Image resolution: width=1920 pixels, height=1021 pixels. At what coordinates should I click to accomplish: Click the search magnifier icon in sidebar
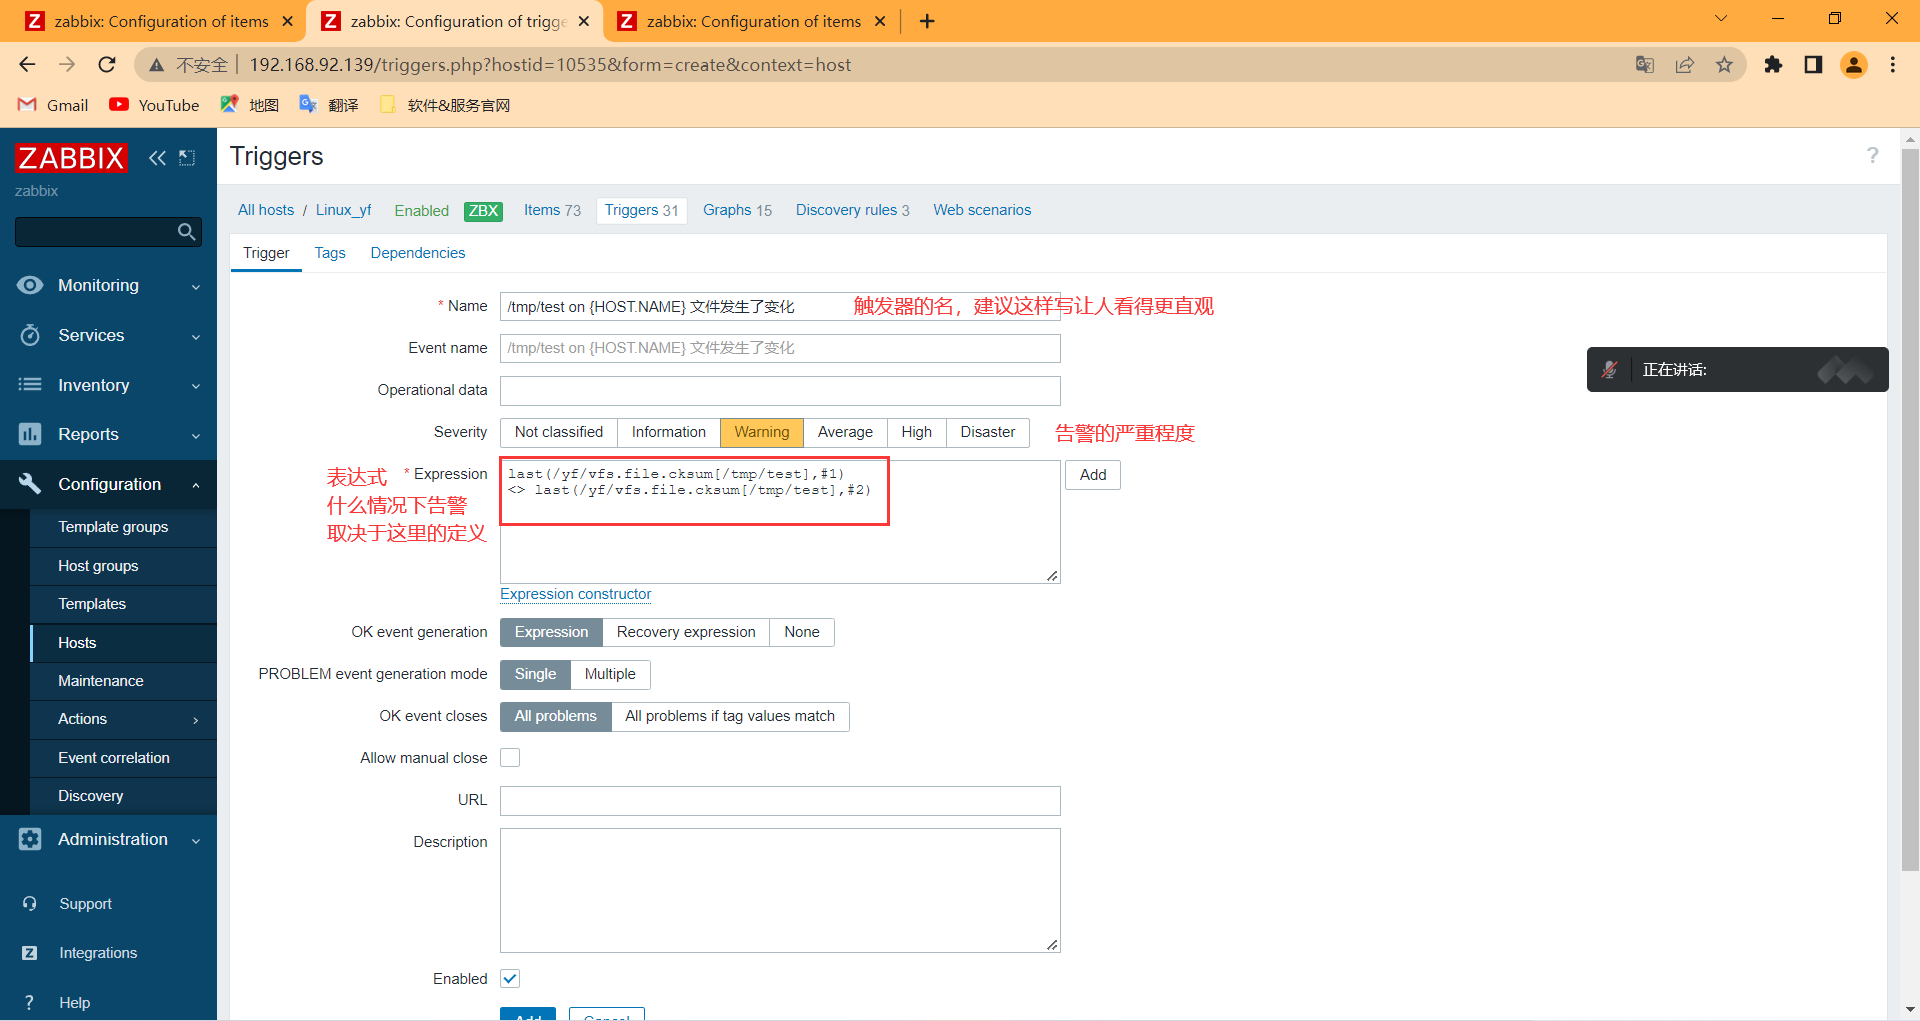186,232
